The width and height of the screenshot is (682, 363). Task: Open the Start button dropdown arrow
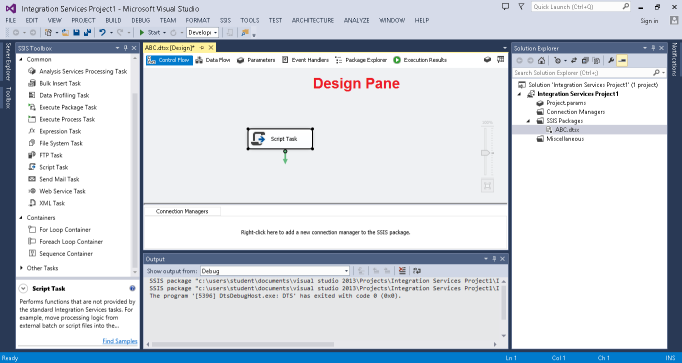click(x=164, y=33)
